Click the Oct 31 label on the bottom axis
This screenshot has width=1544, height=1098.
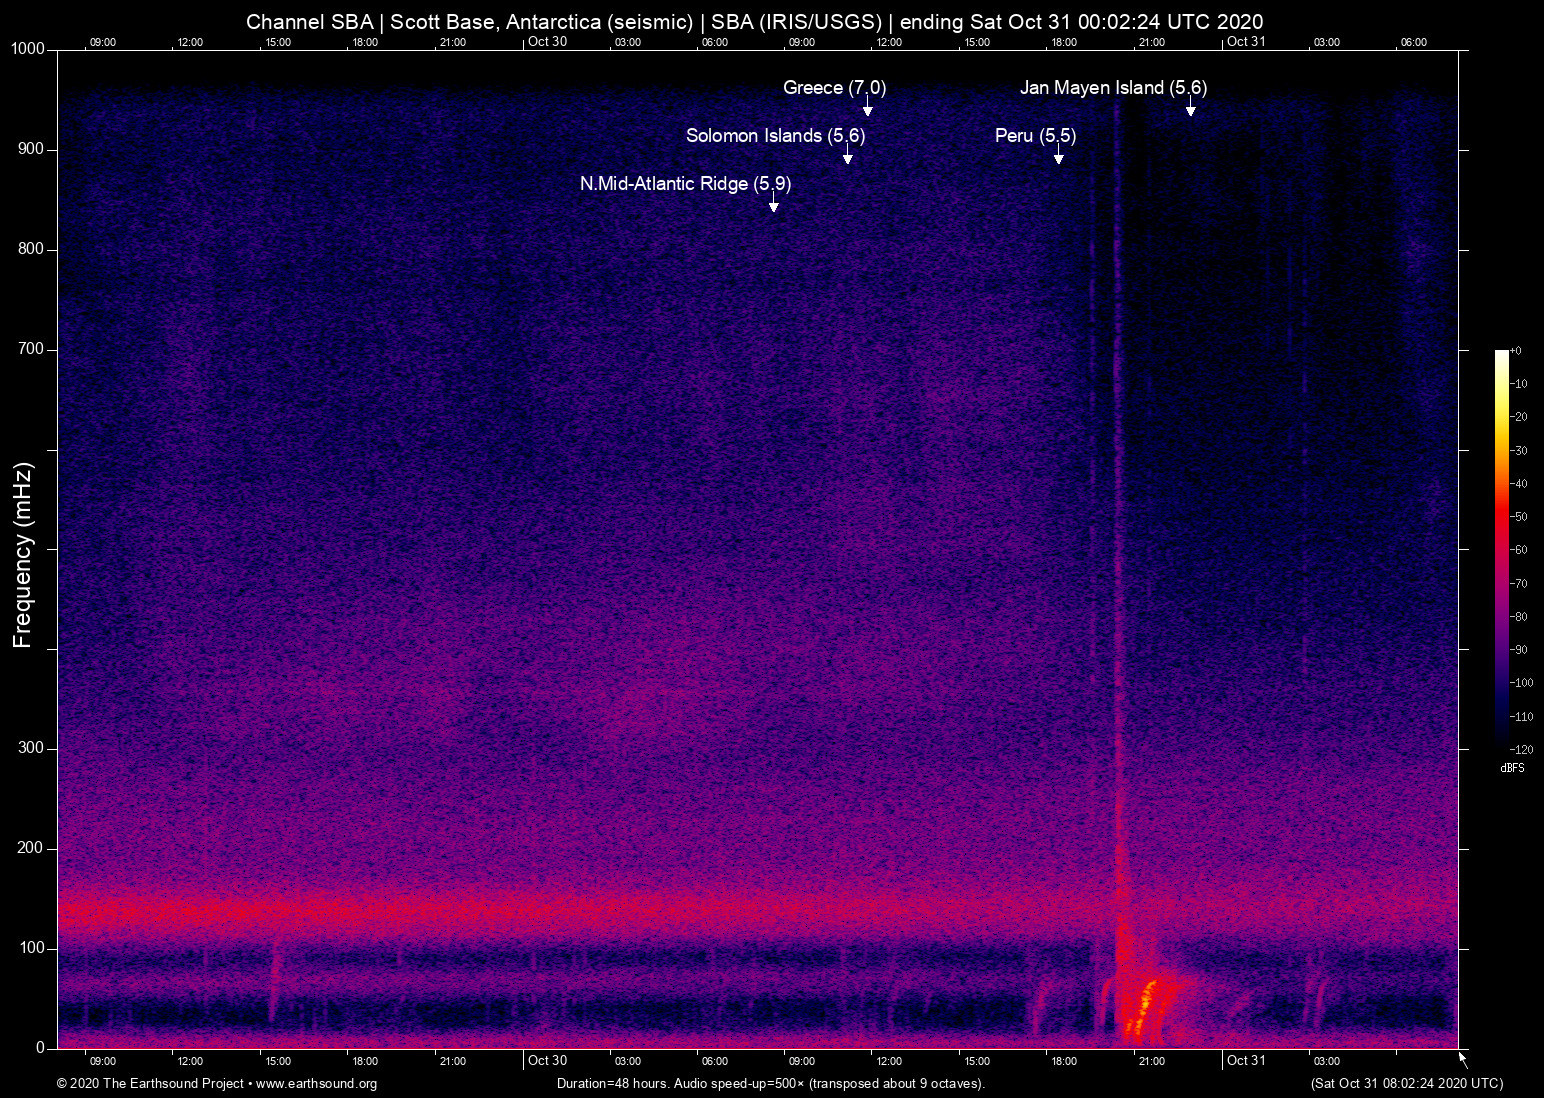point(1246,1060)
